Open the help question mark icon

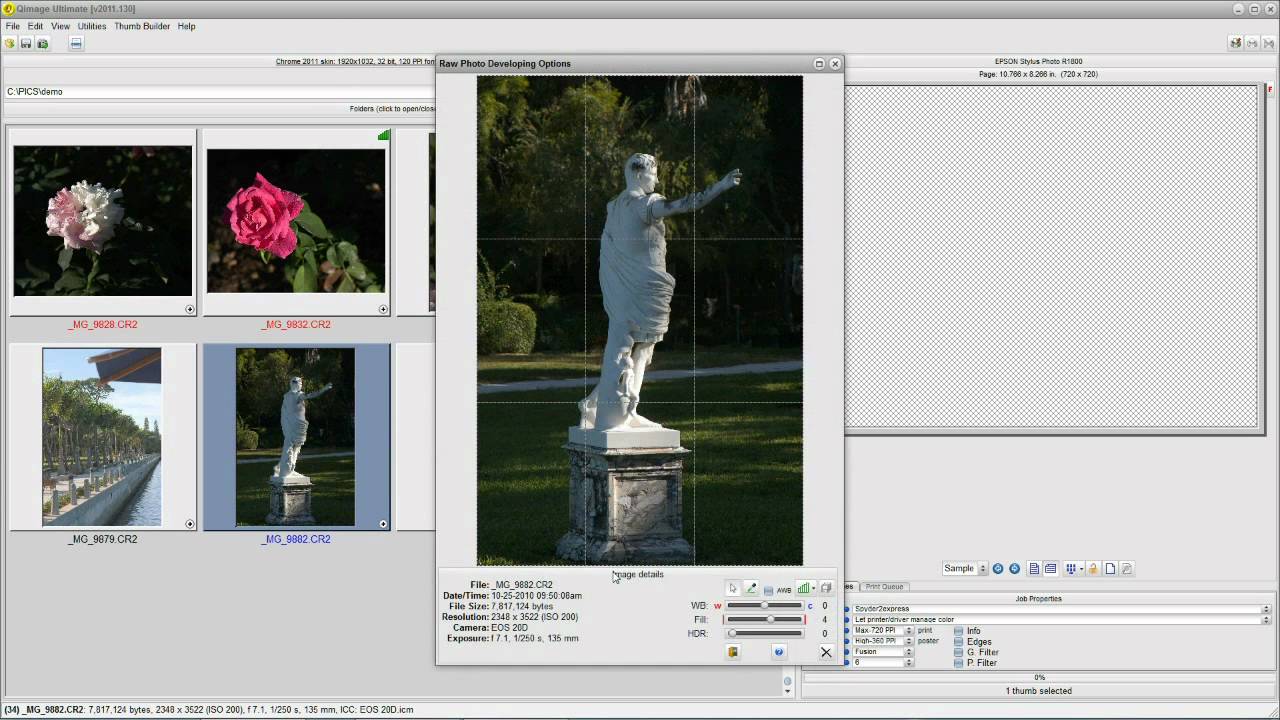tap(779, 652)
